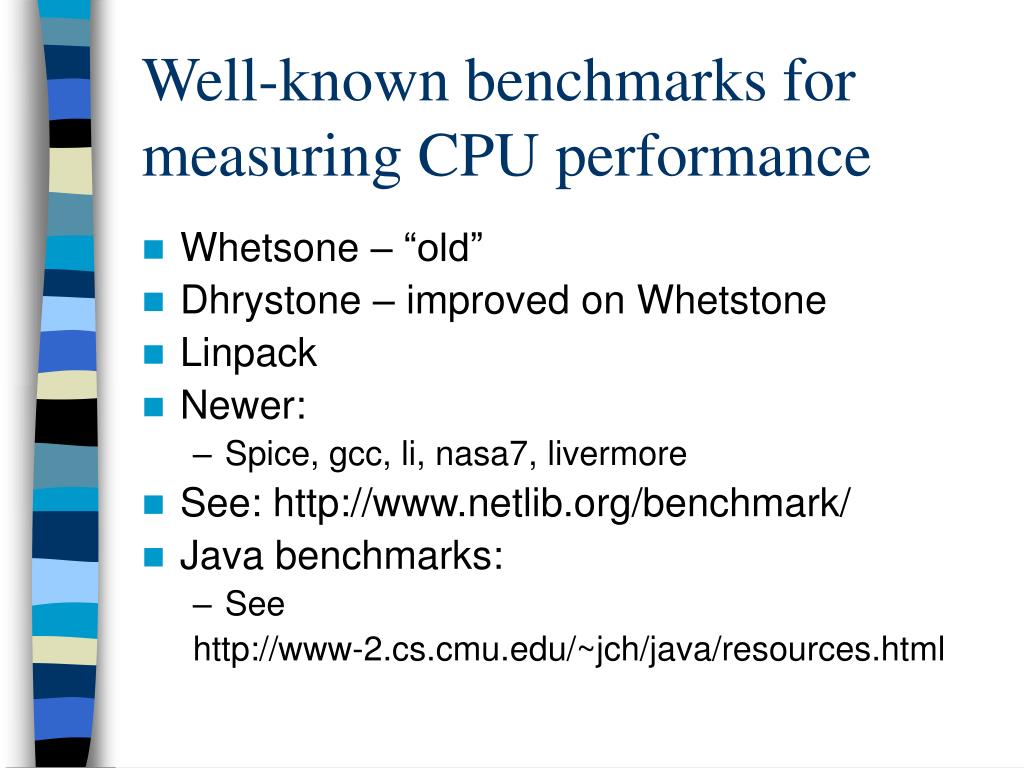Viewport: 1024px width, 768px height.
Task: Click the square bullet beside Whetsone
Action: coord(153,250)
